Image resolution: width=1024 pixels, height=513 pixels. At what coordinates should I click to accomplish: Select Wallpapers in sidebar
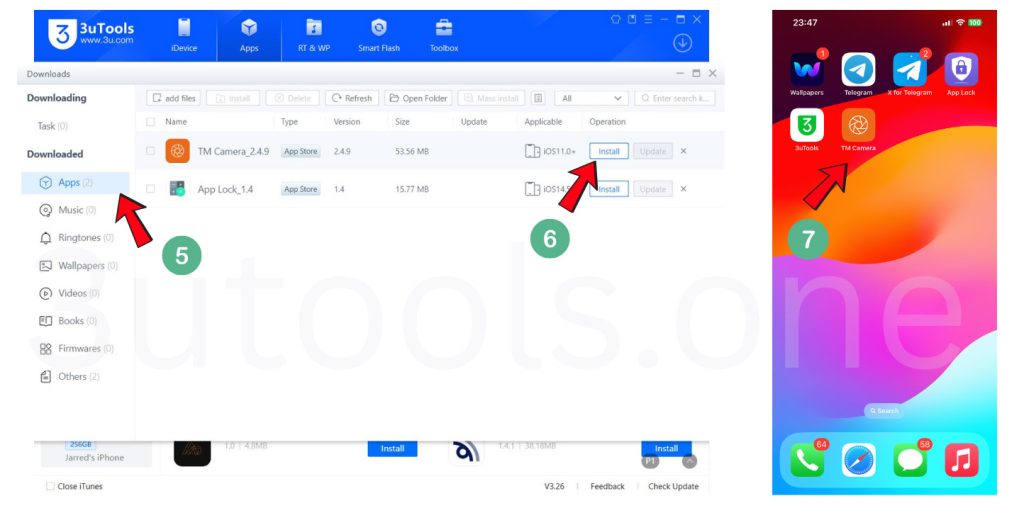[x=76, y=266]
